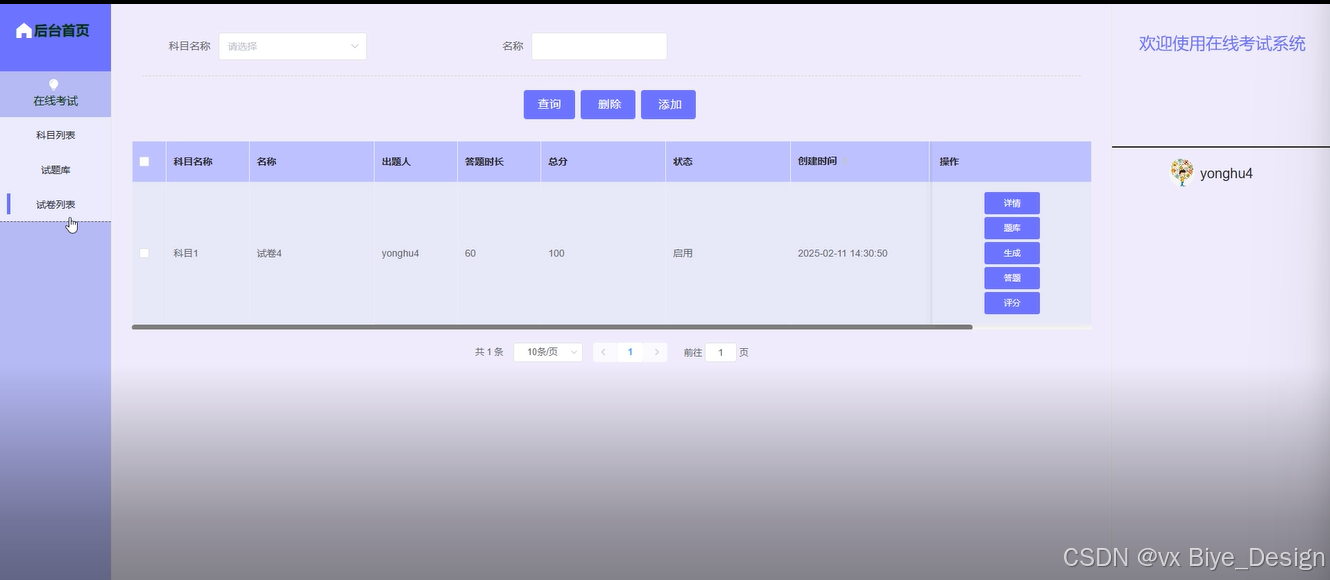This screenshot has height=580, width=1330.
Task: Click the lightbulb icon above 在线考试
Action: (x=54, y=84)
